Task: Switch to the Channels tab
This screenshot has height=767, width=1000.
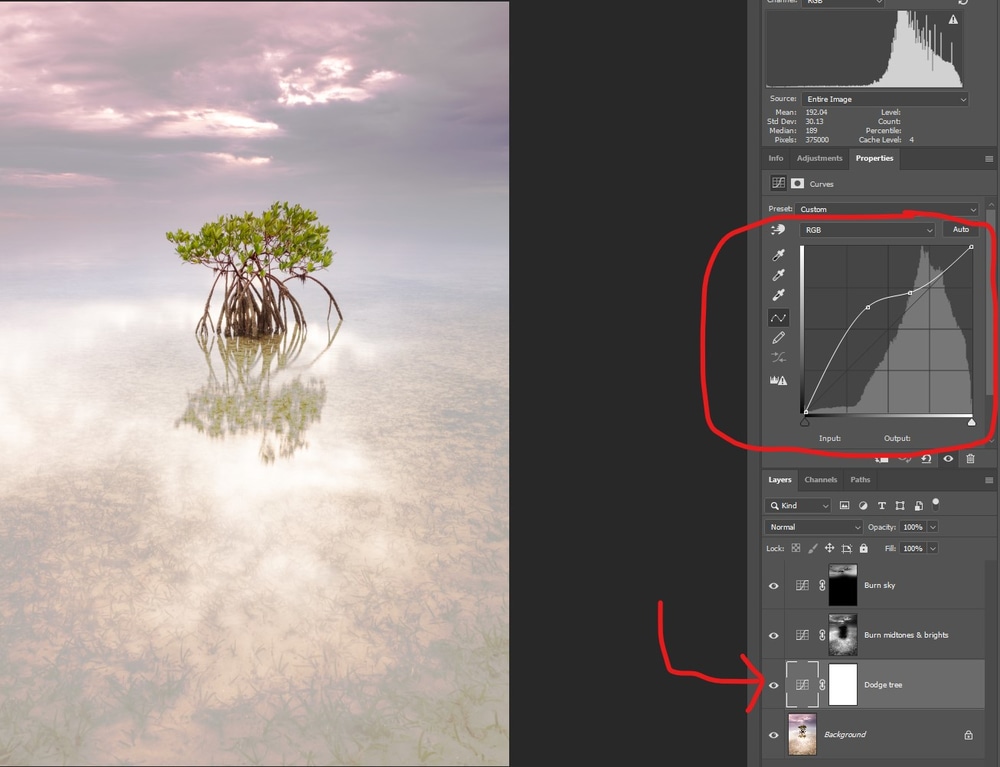Action: [x=821, y=479]
